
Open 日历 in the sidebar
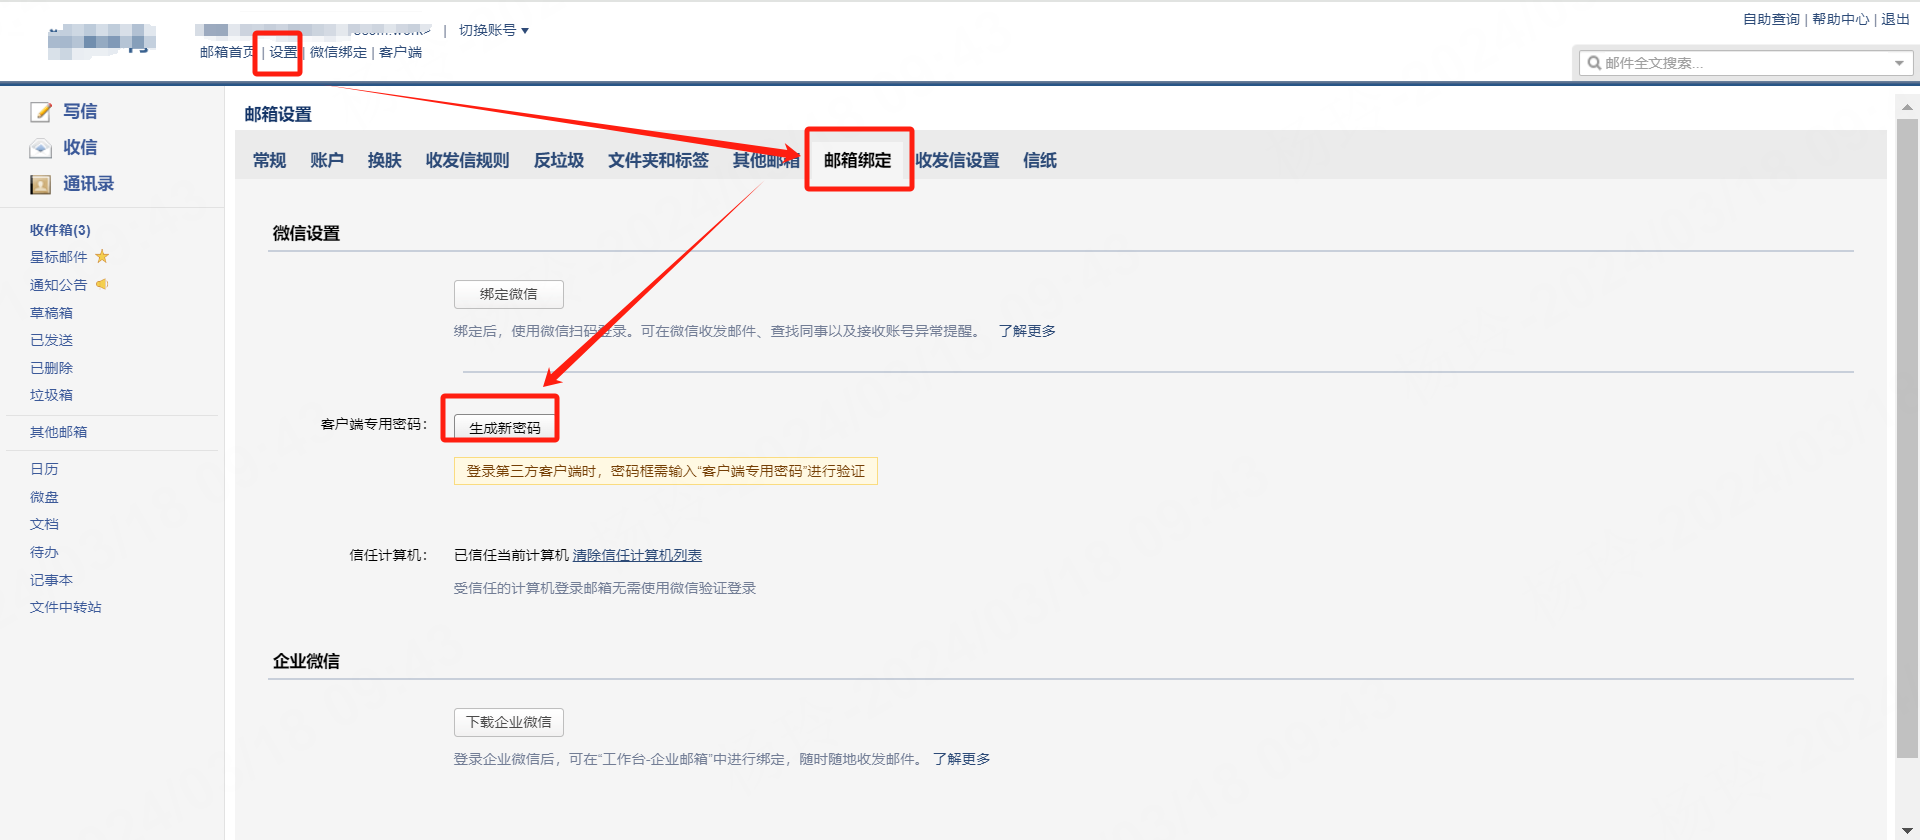point(44,469)
